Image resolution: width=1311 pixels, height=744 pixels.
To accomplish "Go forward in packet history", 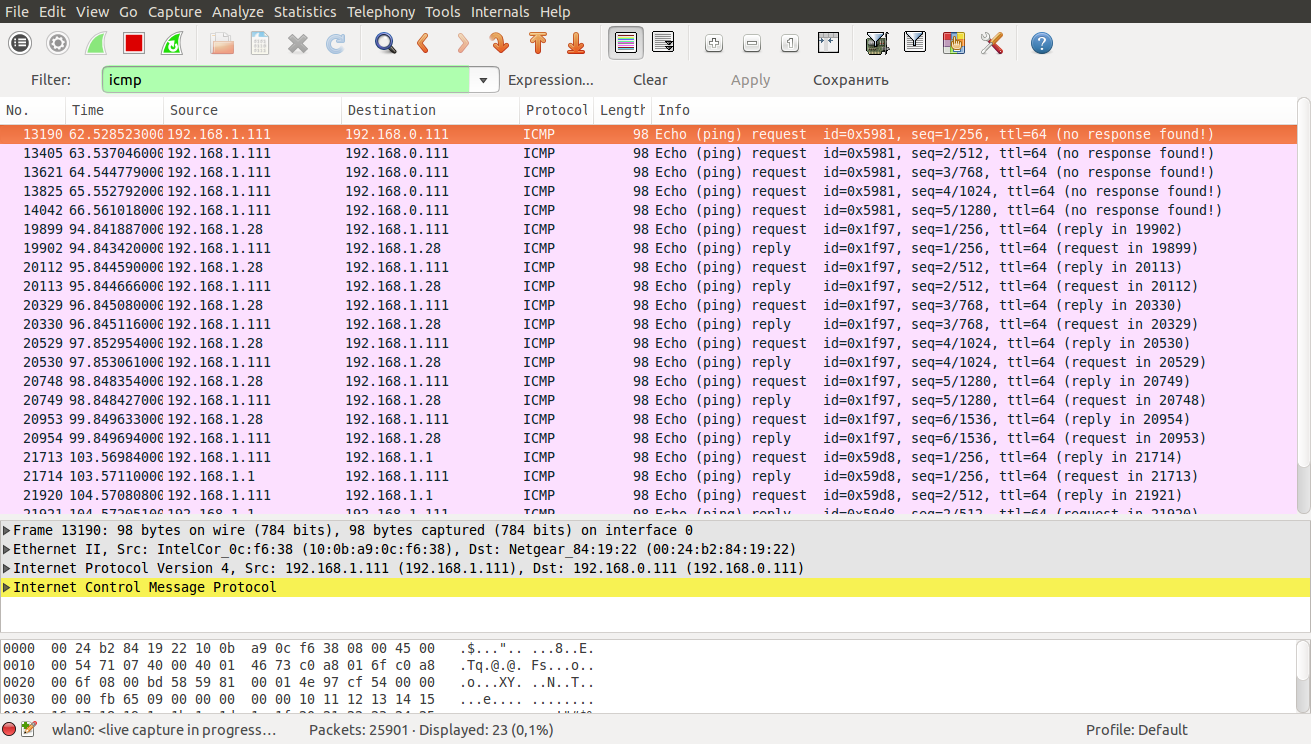I will 461,43.
